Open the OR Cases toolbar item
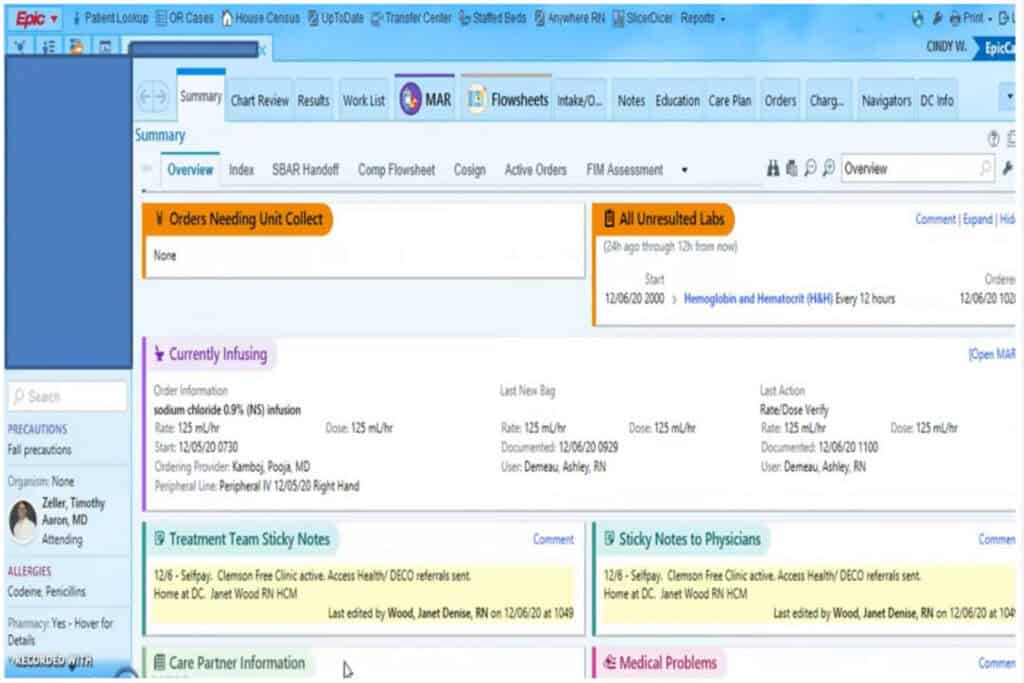Viewport: 1024px width, 683px height. coord(185,18)
